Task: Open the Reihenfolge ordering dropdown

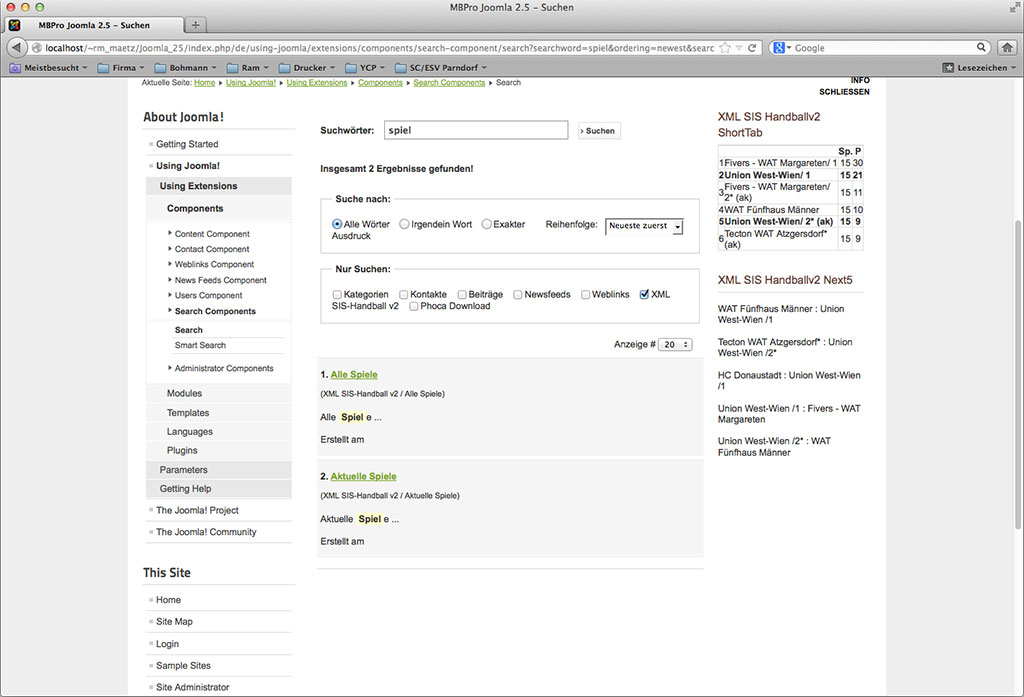Action: click(x=644, y=226)
